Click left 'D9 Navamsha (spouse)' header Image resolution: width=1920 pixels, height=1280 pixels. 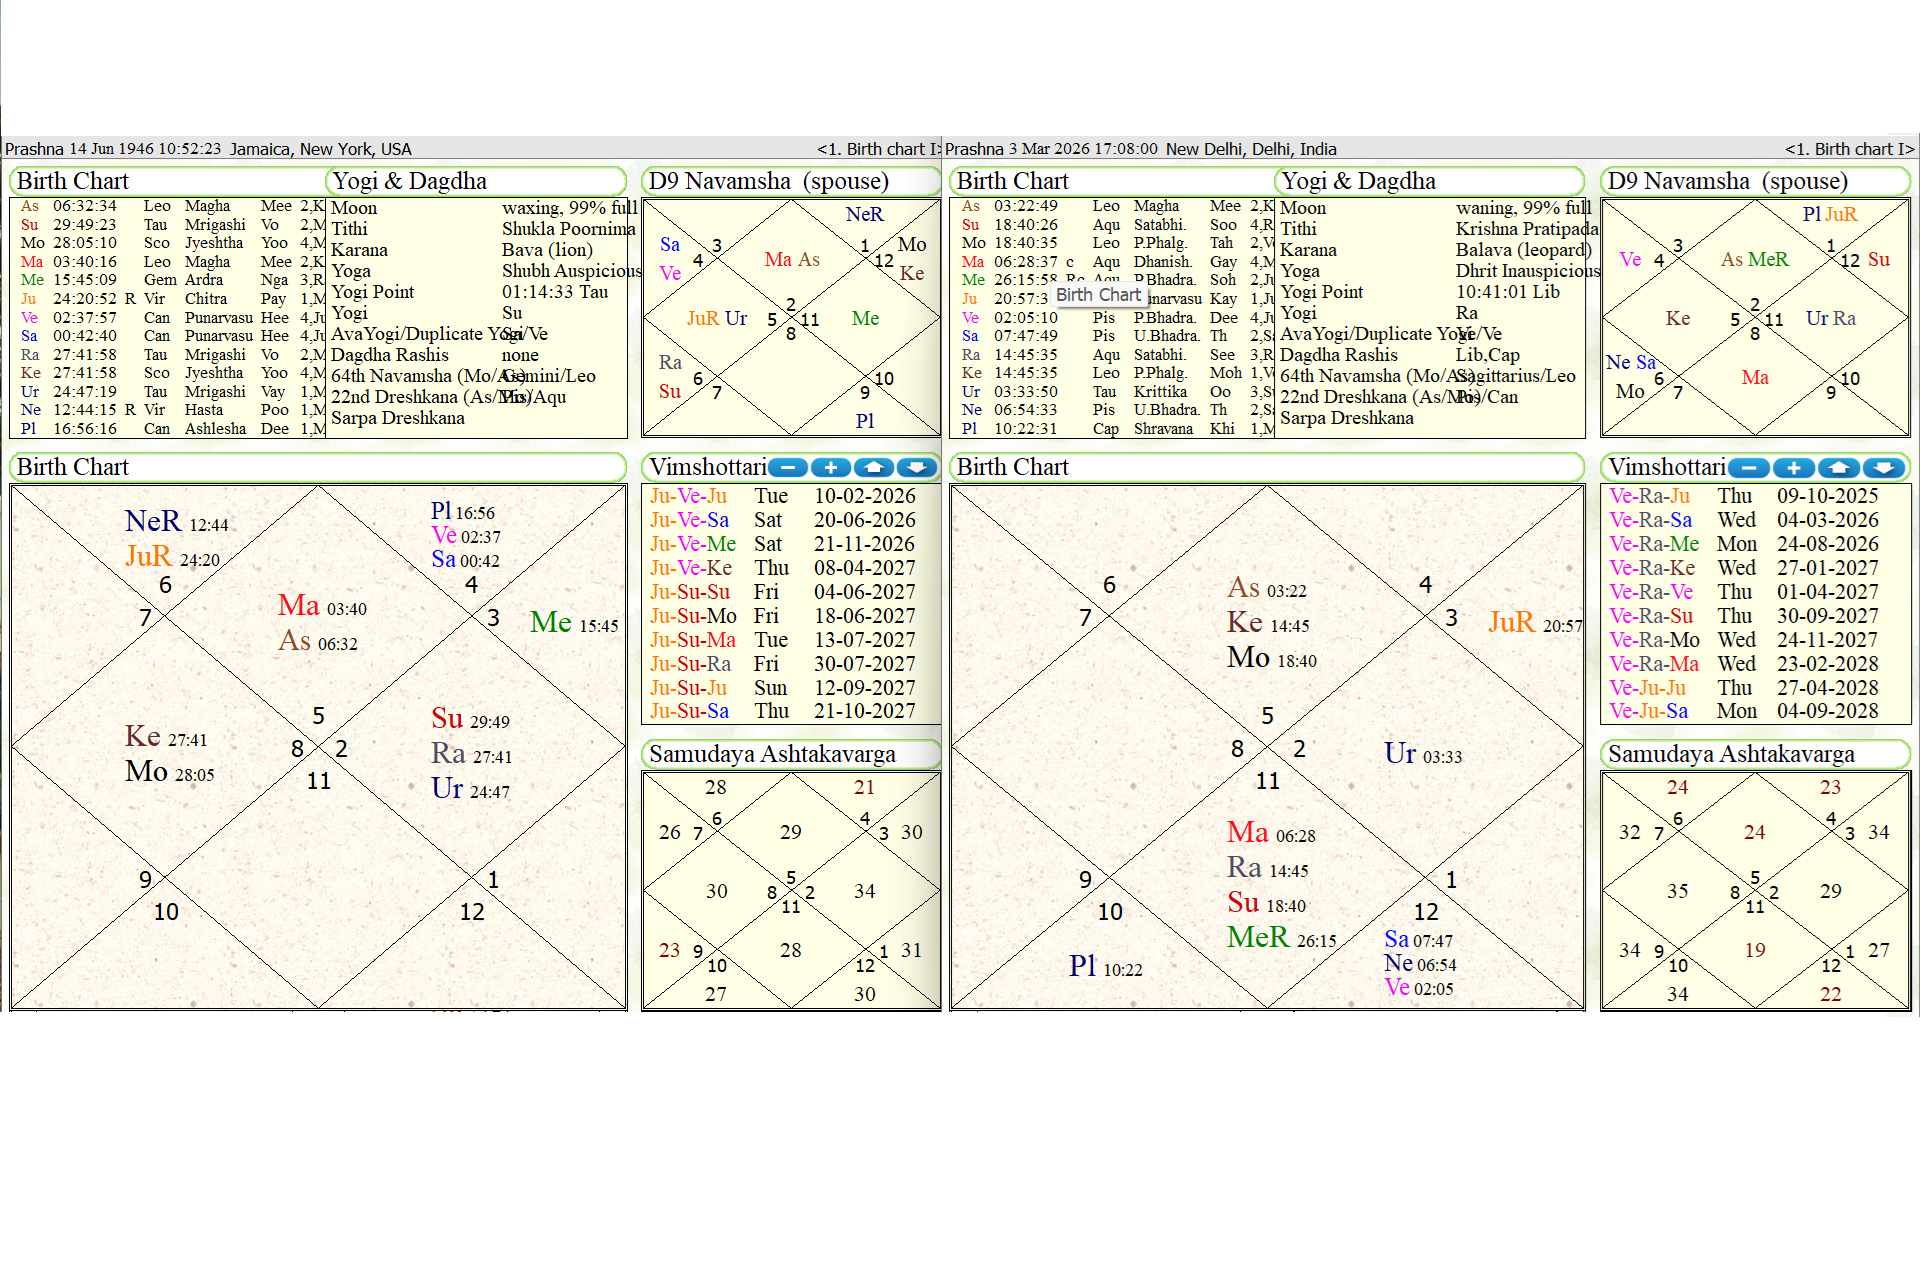768,181
